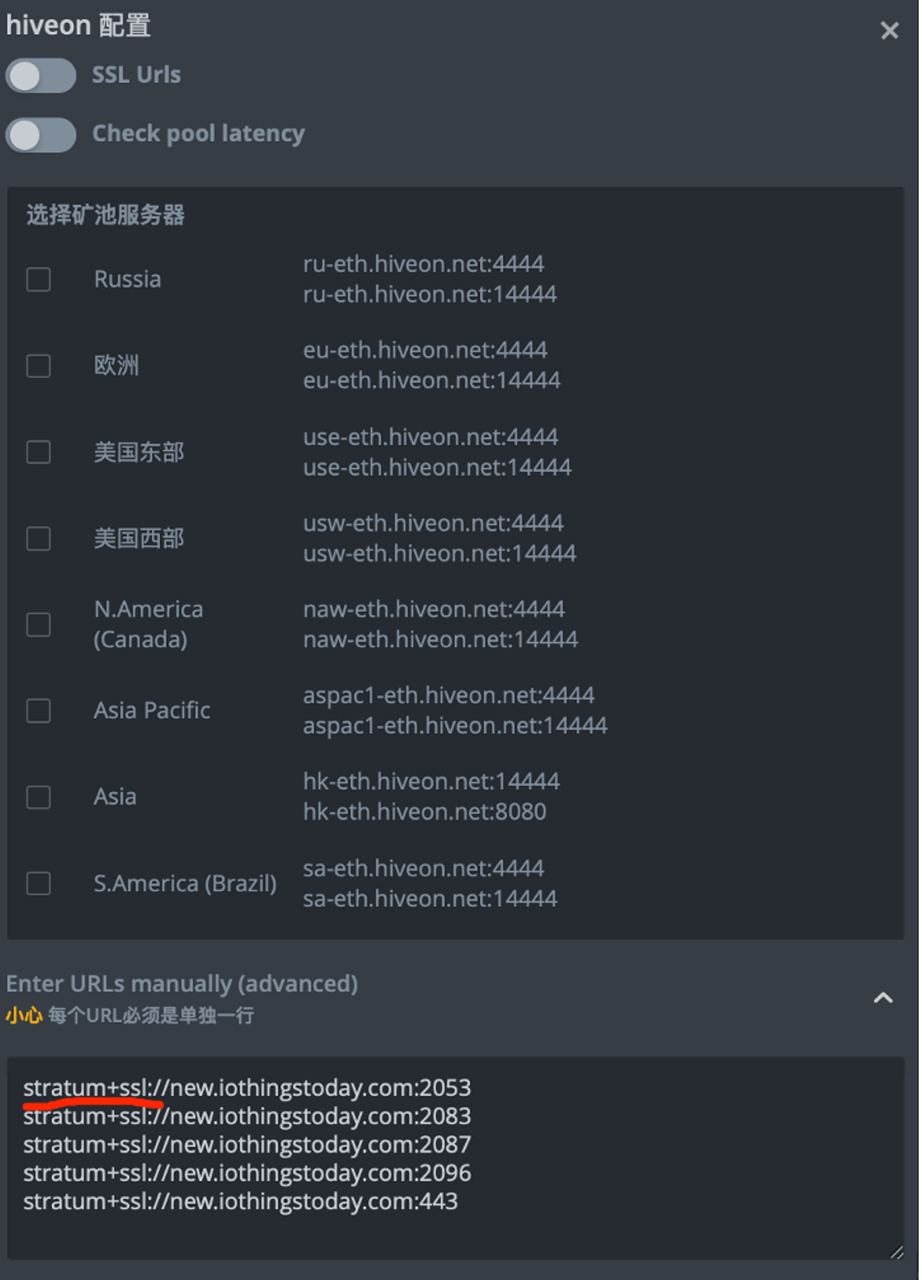Check the S.America (Brazil) checkbox
Screen dimensions: 922x1280
(38, 883)
